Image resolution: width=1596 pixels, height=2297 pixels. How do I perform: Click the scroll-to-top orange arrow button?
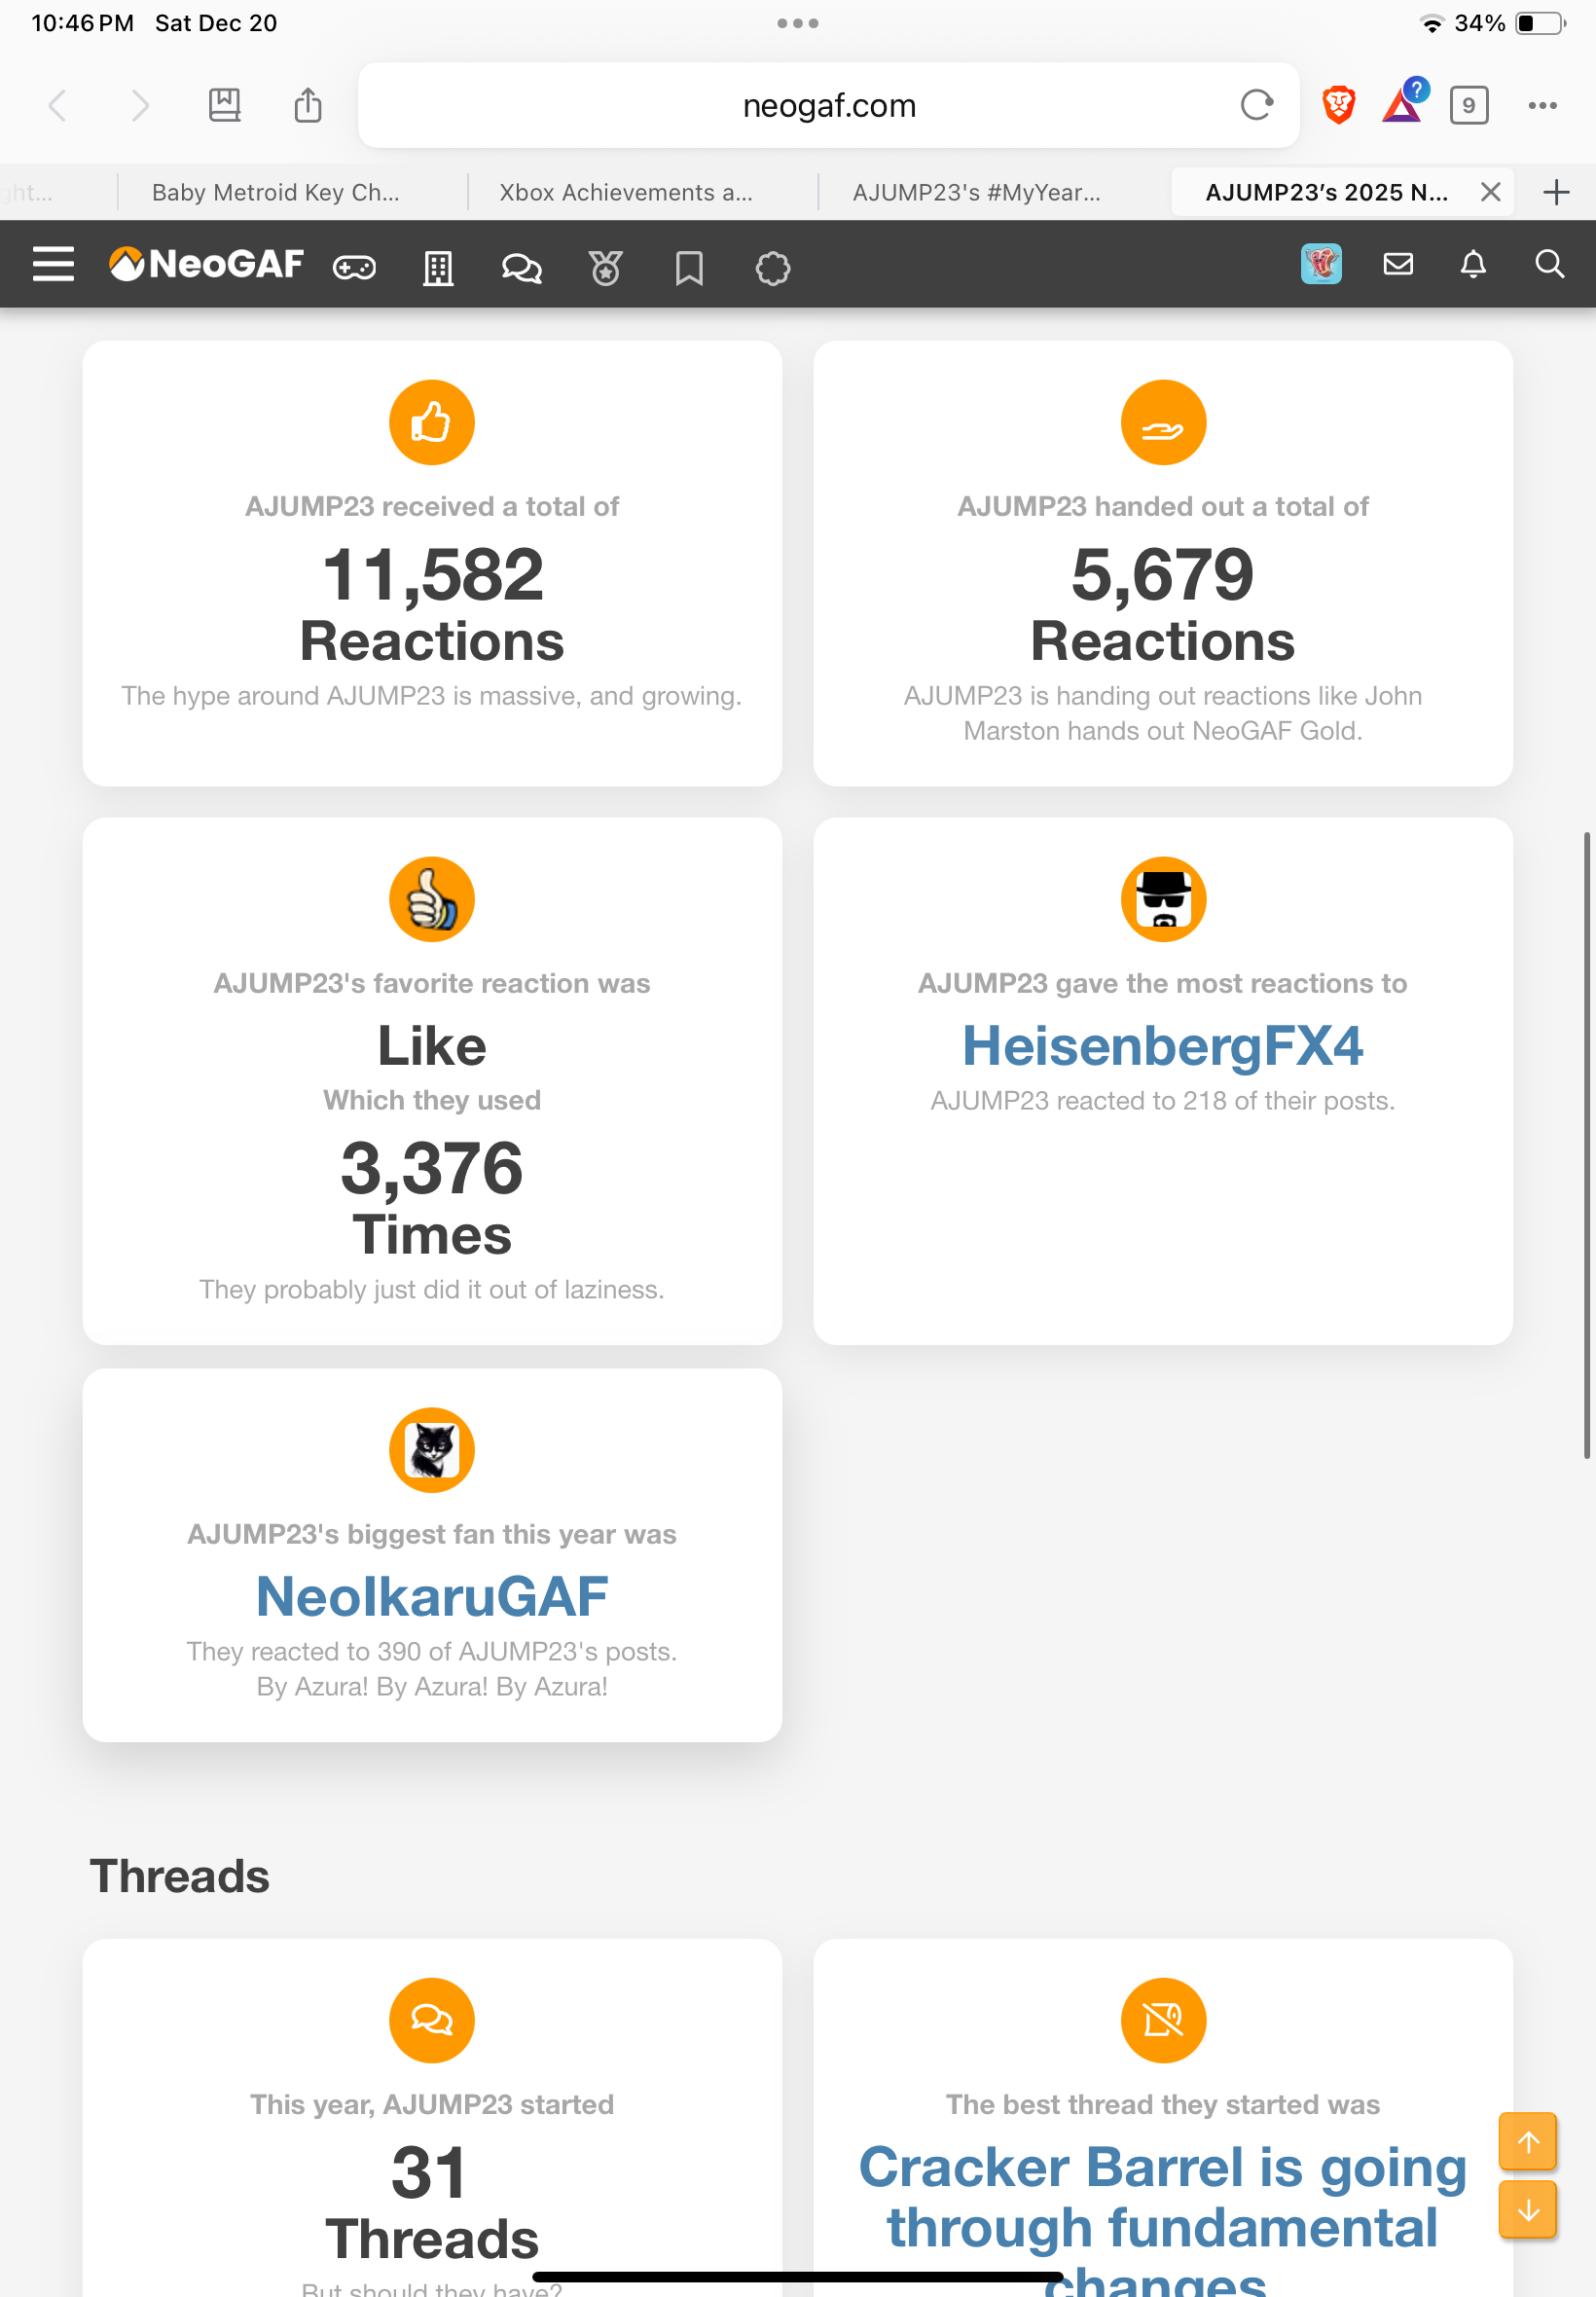pos(1527,2141)
